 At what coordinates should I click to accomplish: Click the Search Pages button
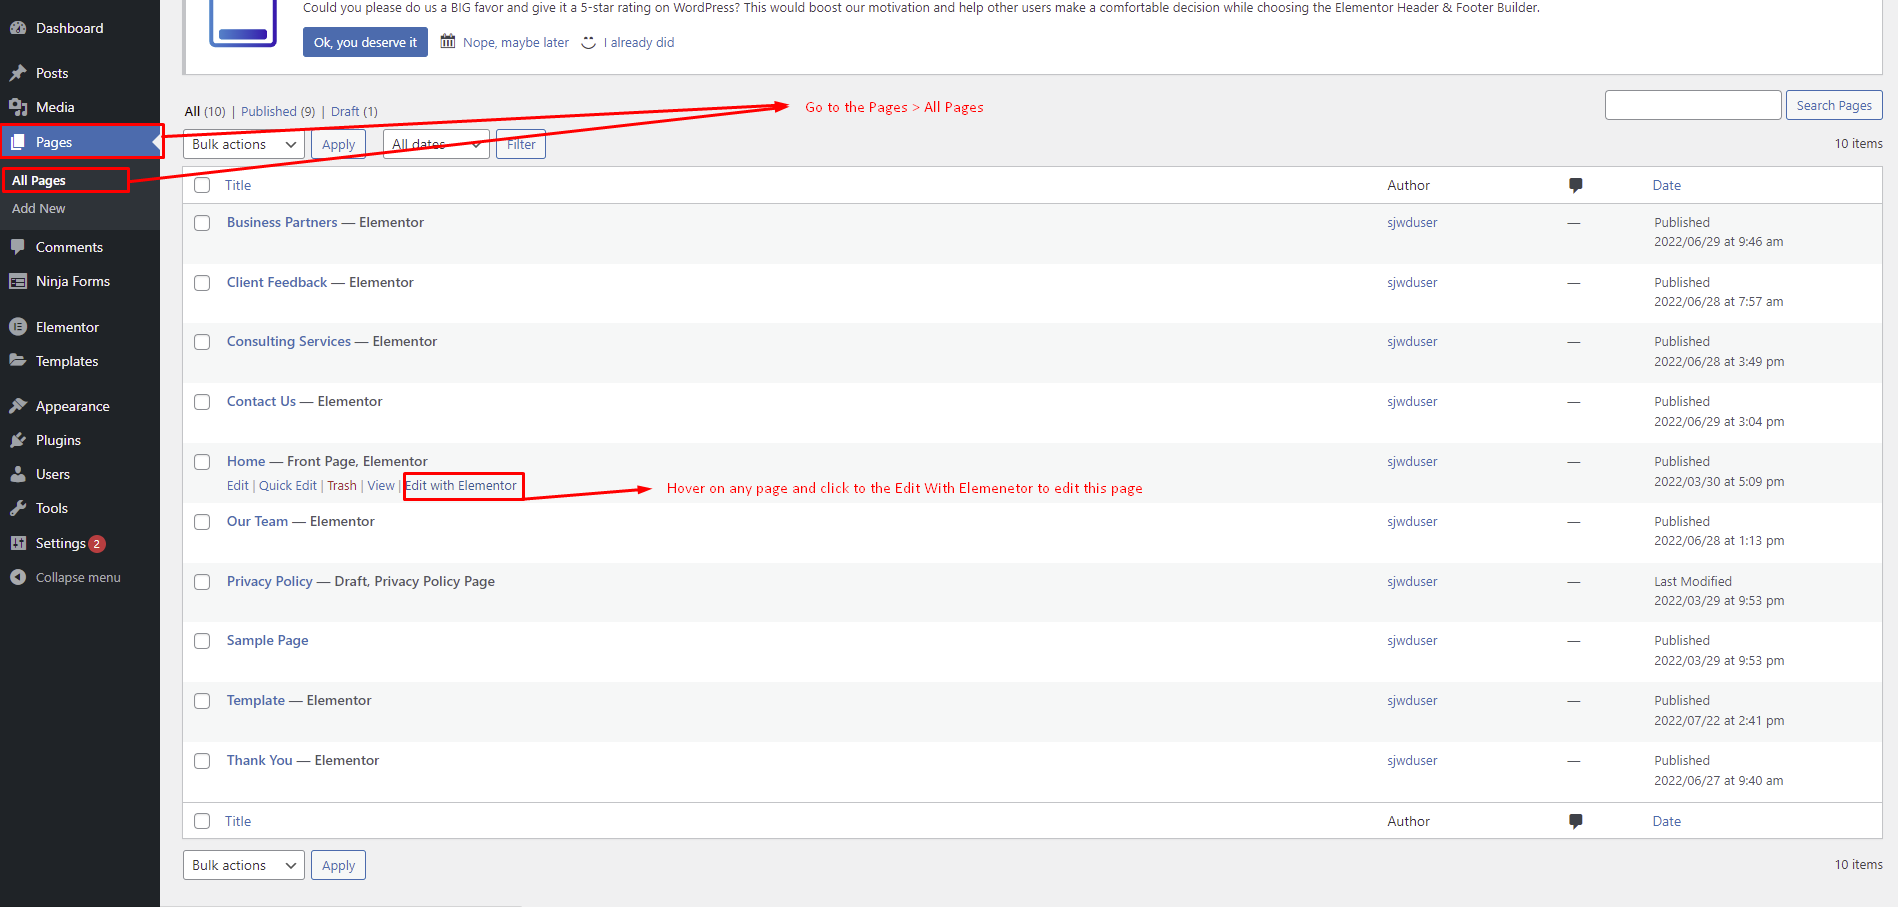pyautogui.click(x=1834, y=105)
